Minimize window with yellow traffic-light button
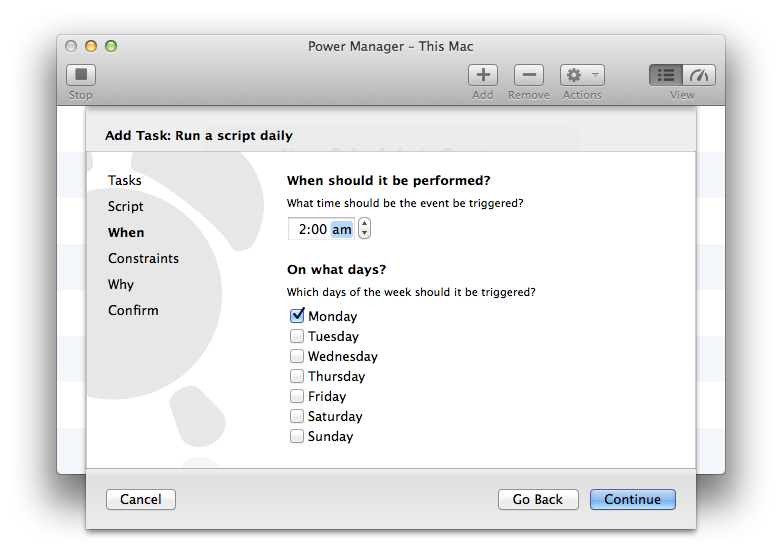Viewport: 782px width, 553px height. pos(91,46)
